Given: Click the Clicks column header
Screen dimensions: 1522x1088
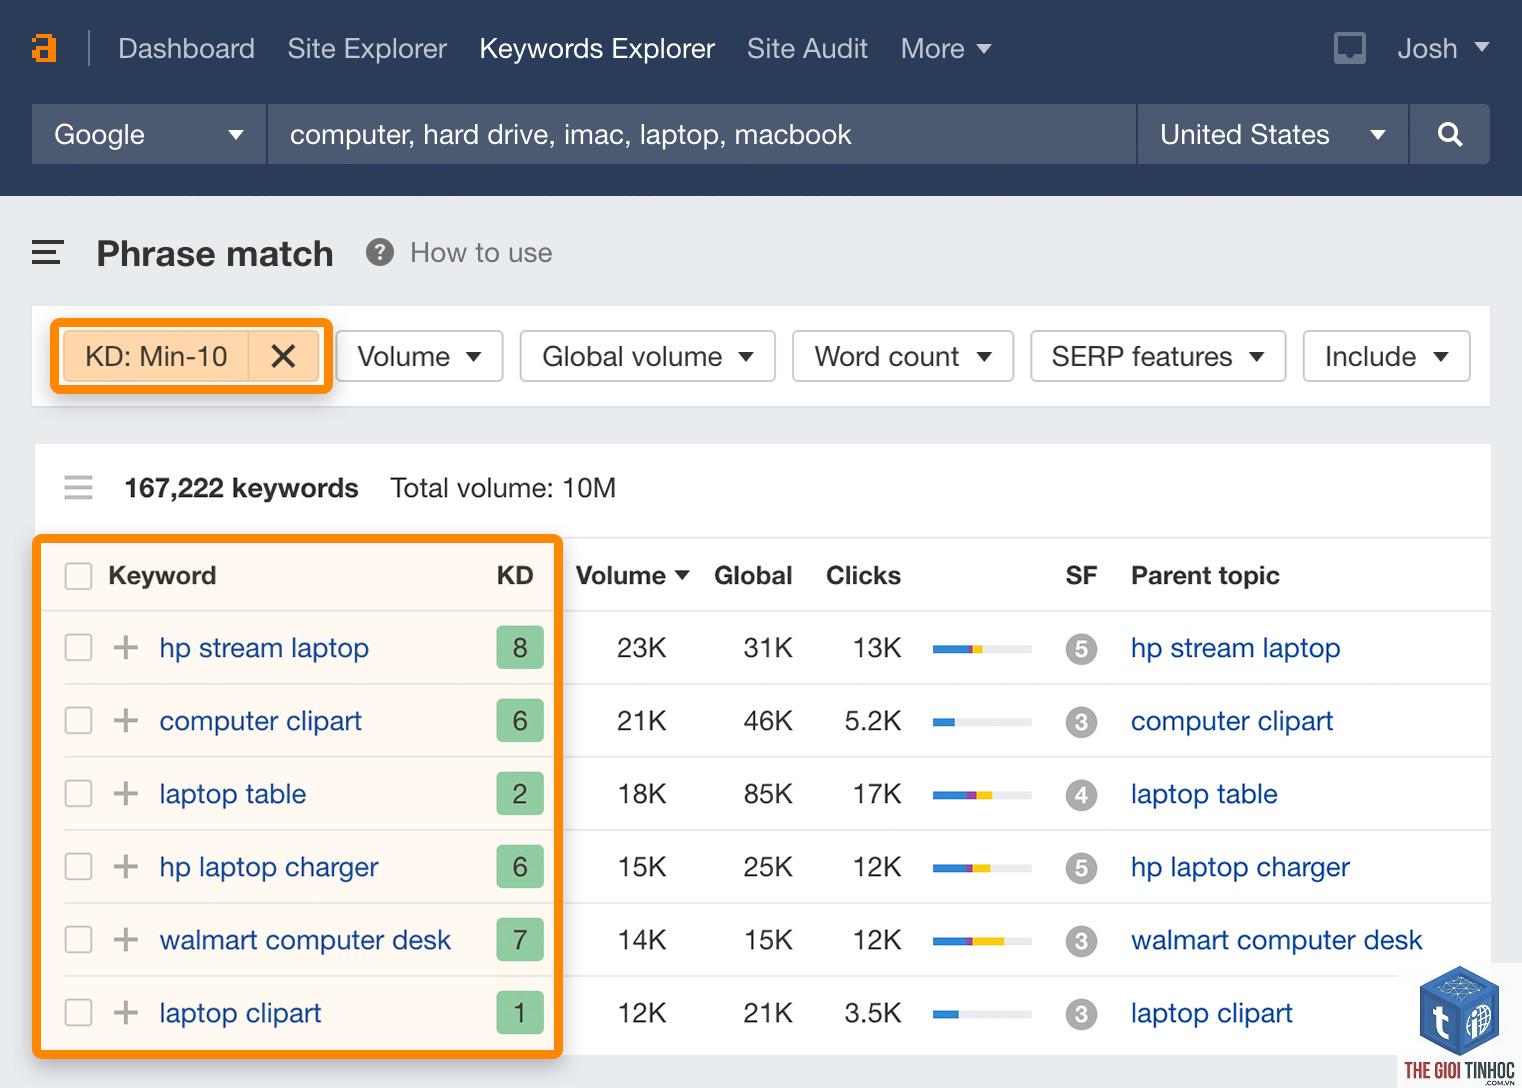Looking at the screenshot, I should 863,575.
